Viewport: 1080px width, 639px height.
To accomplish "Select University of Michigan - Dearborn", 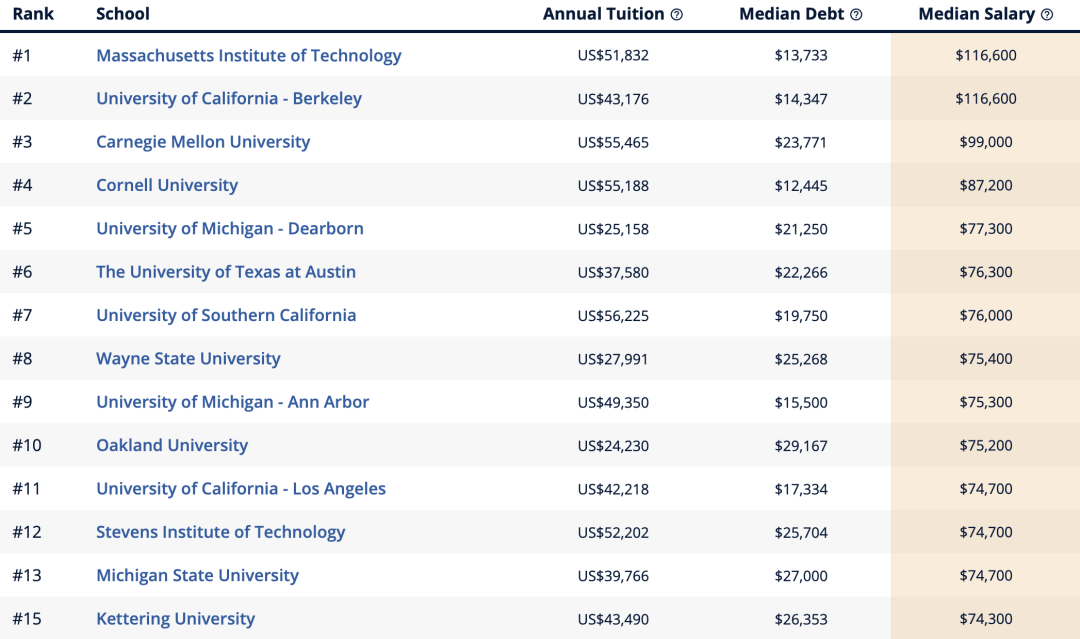I will point(229,229).
